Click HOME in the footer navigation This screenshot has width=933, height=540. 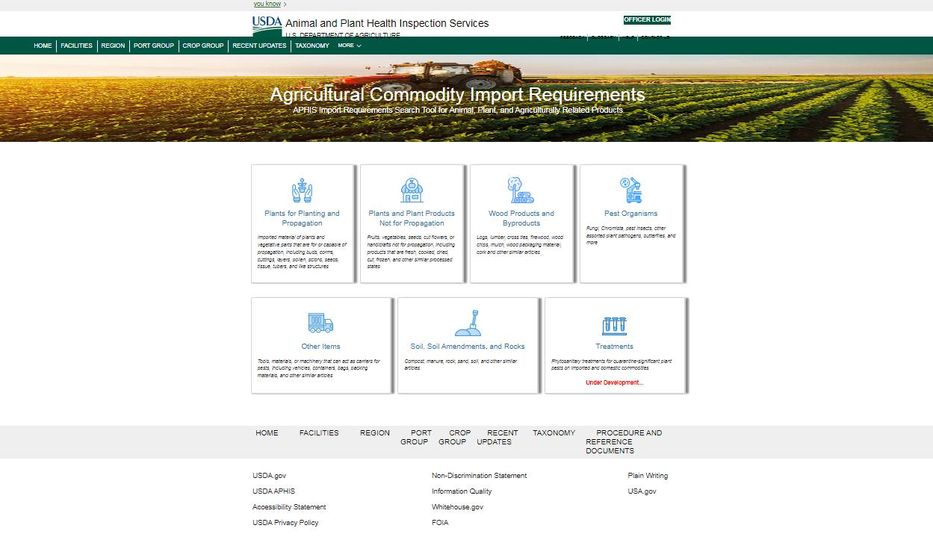pos(267,433)
